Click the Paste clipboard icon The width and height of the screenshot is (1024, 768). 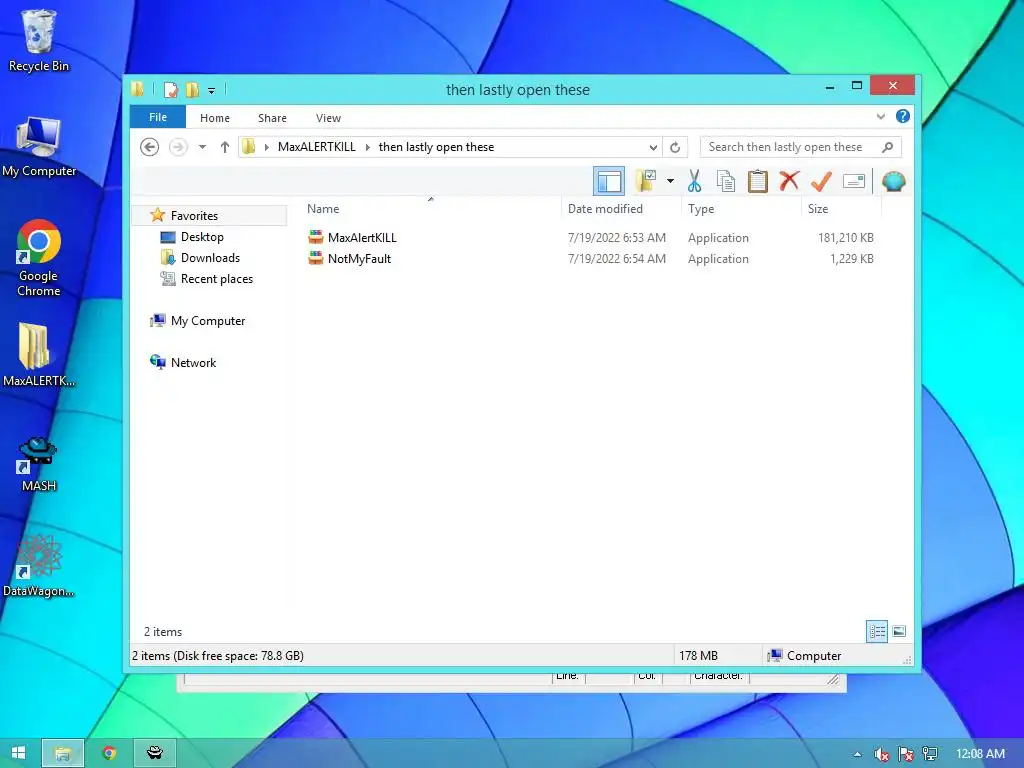(x=758, y=181)
